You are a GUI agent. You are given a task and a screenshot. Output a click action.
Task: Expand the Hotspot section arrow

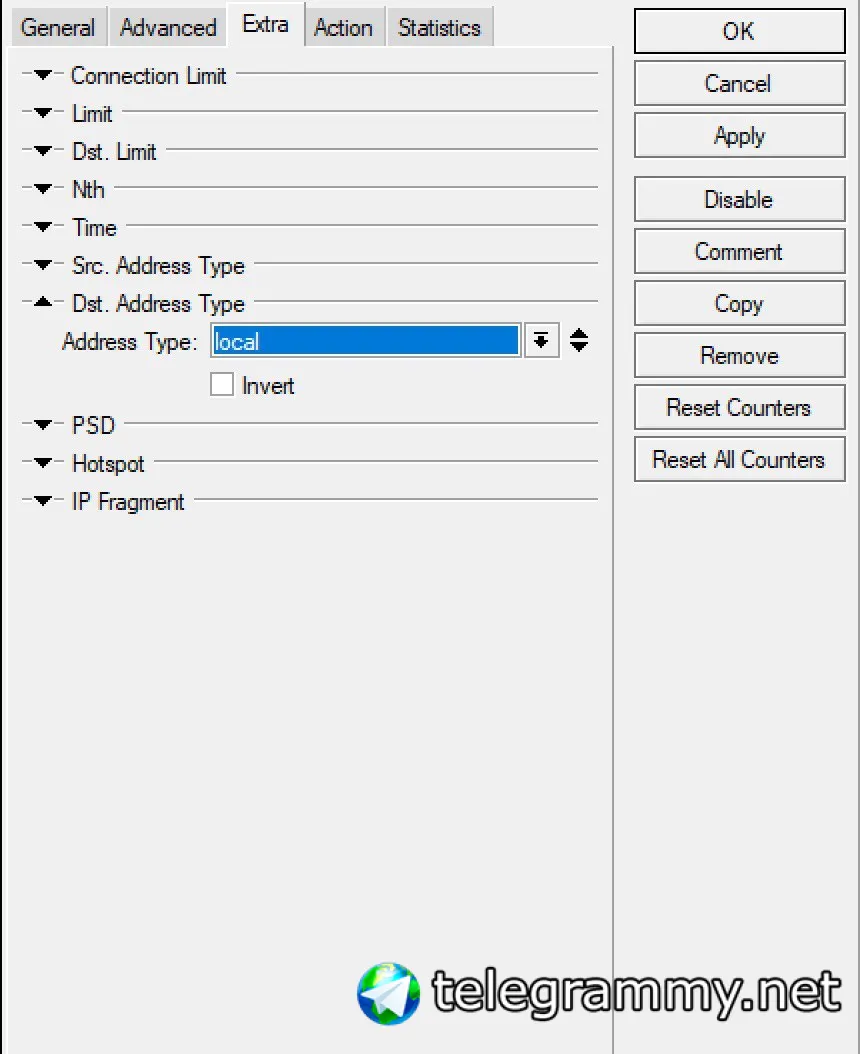[x=43, y=463]
